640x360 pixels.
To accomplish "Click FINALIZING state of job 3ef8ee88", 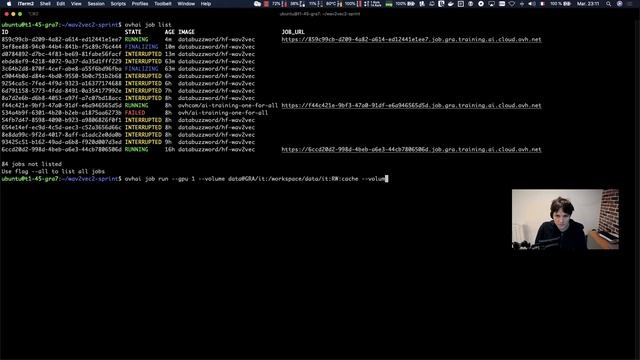I will pyautogui.click(x=142, y=47).
